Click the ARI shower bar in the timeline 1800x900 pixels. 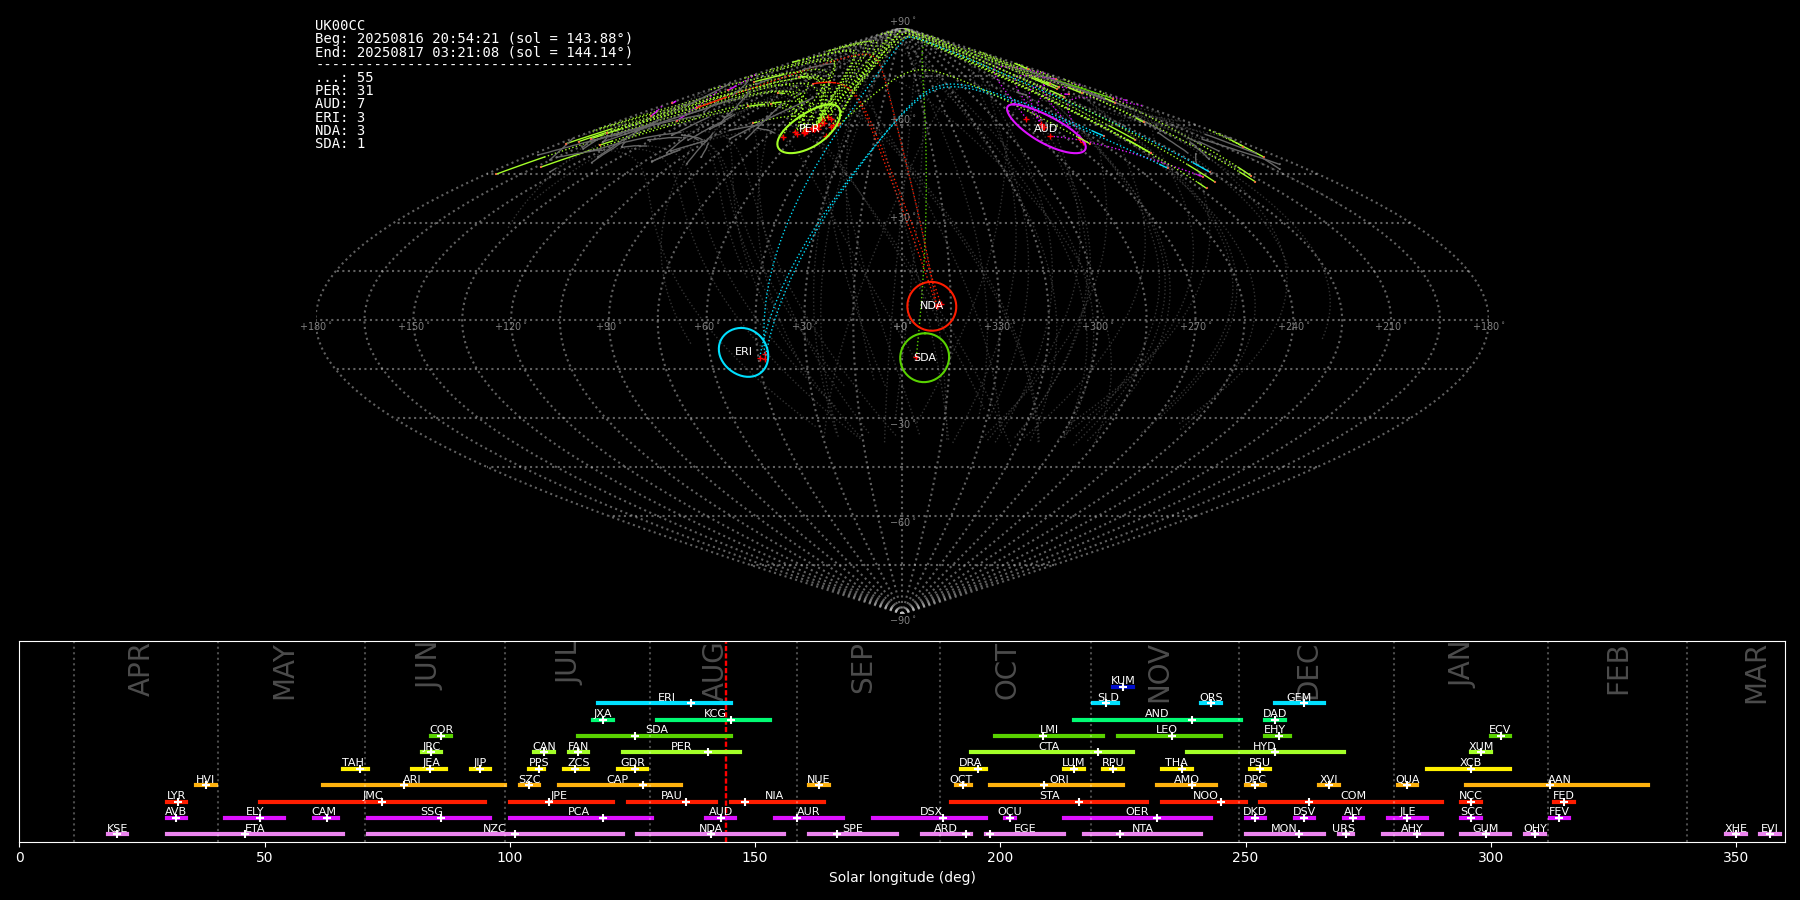[x=414, y=785]
